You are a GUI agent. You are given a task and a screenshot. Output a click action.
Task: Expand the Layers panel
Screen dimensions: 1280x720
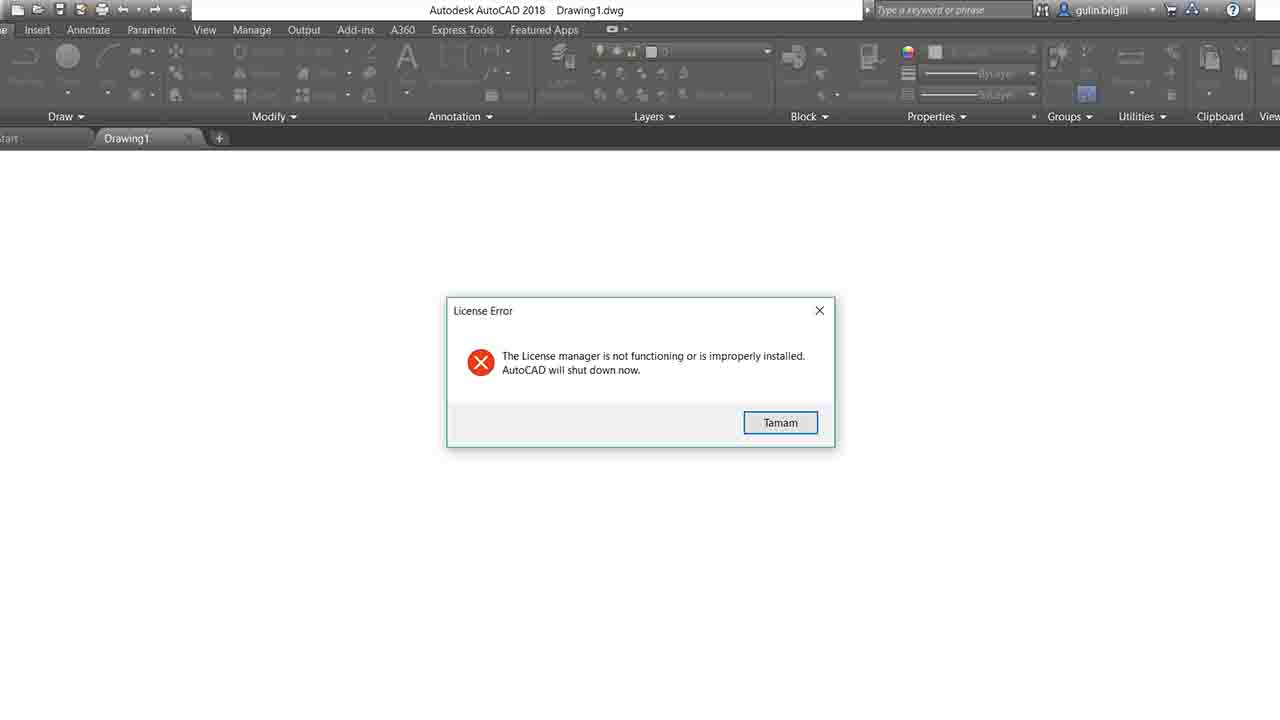click(655, 117)
